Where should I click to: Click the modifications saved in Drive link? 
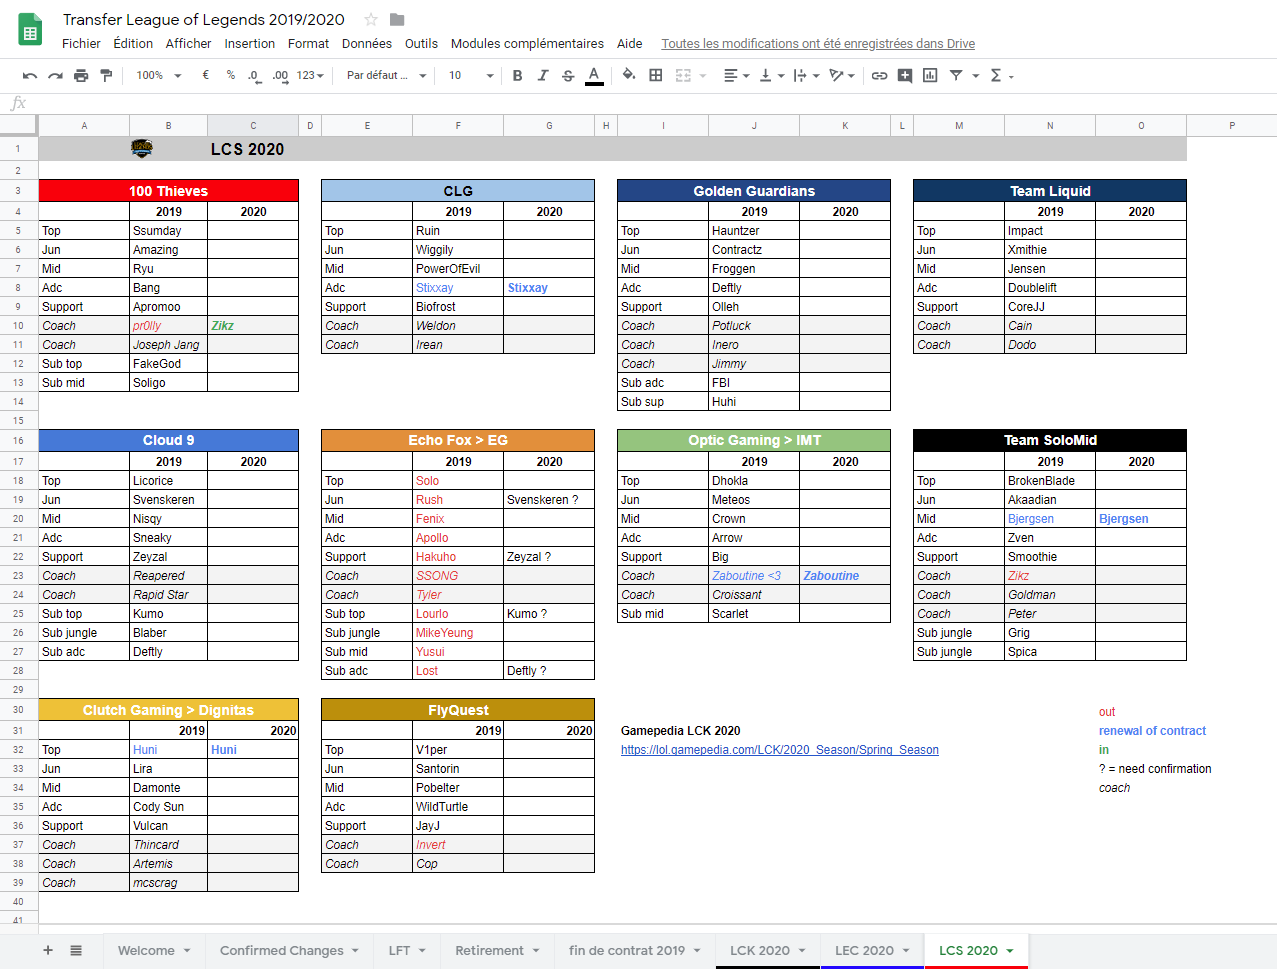tap(818, 44)
